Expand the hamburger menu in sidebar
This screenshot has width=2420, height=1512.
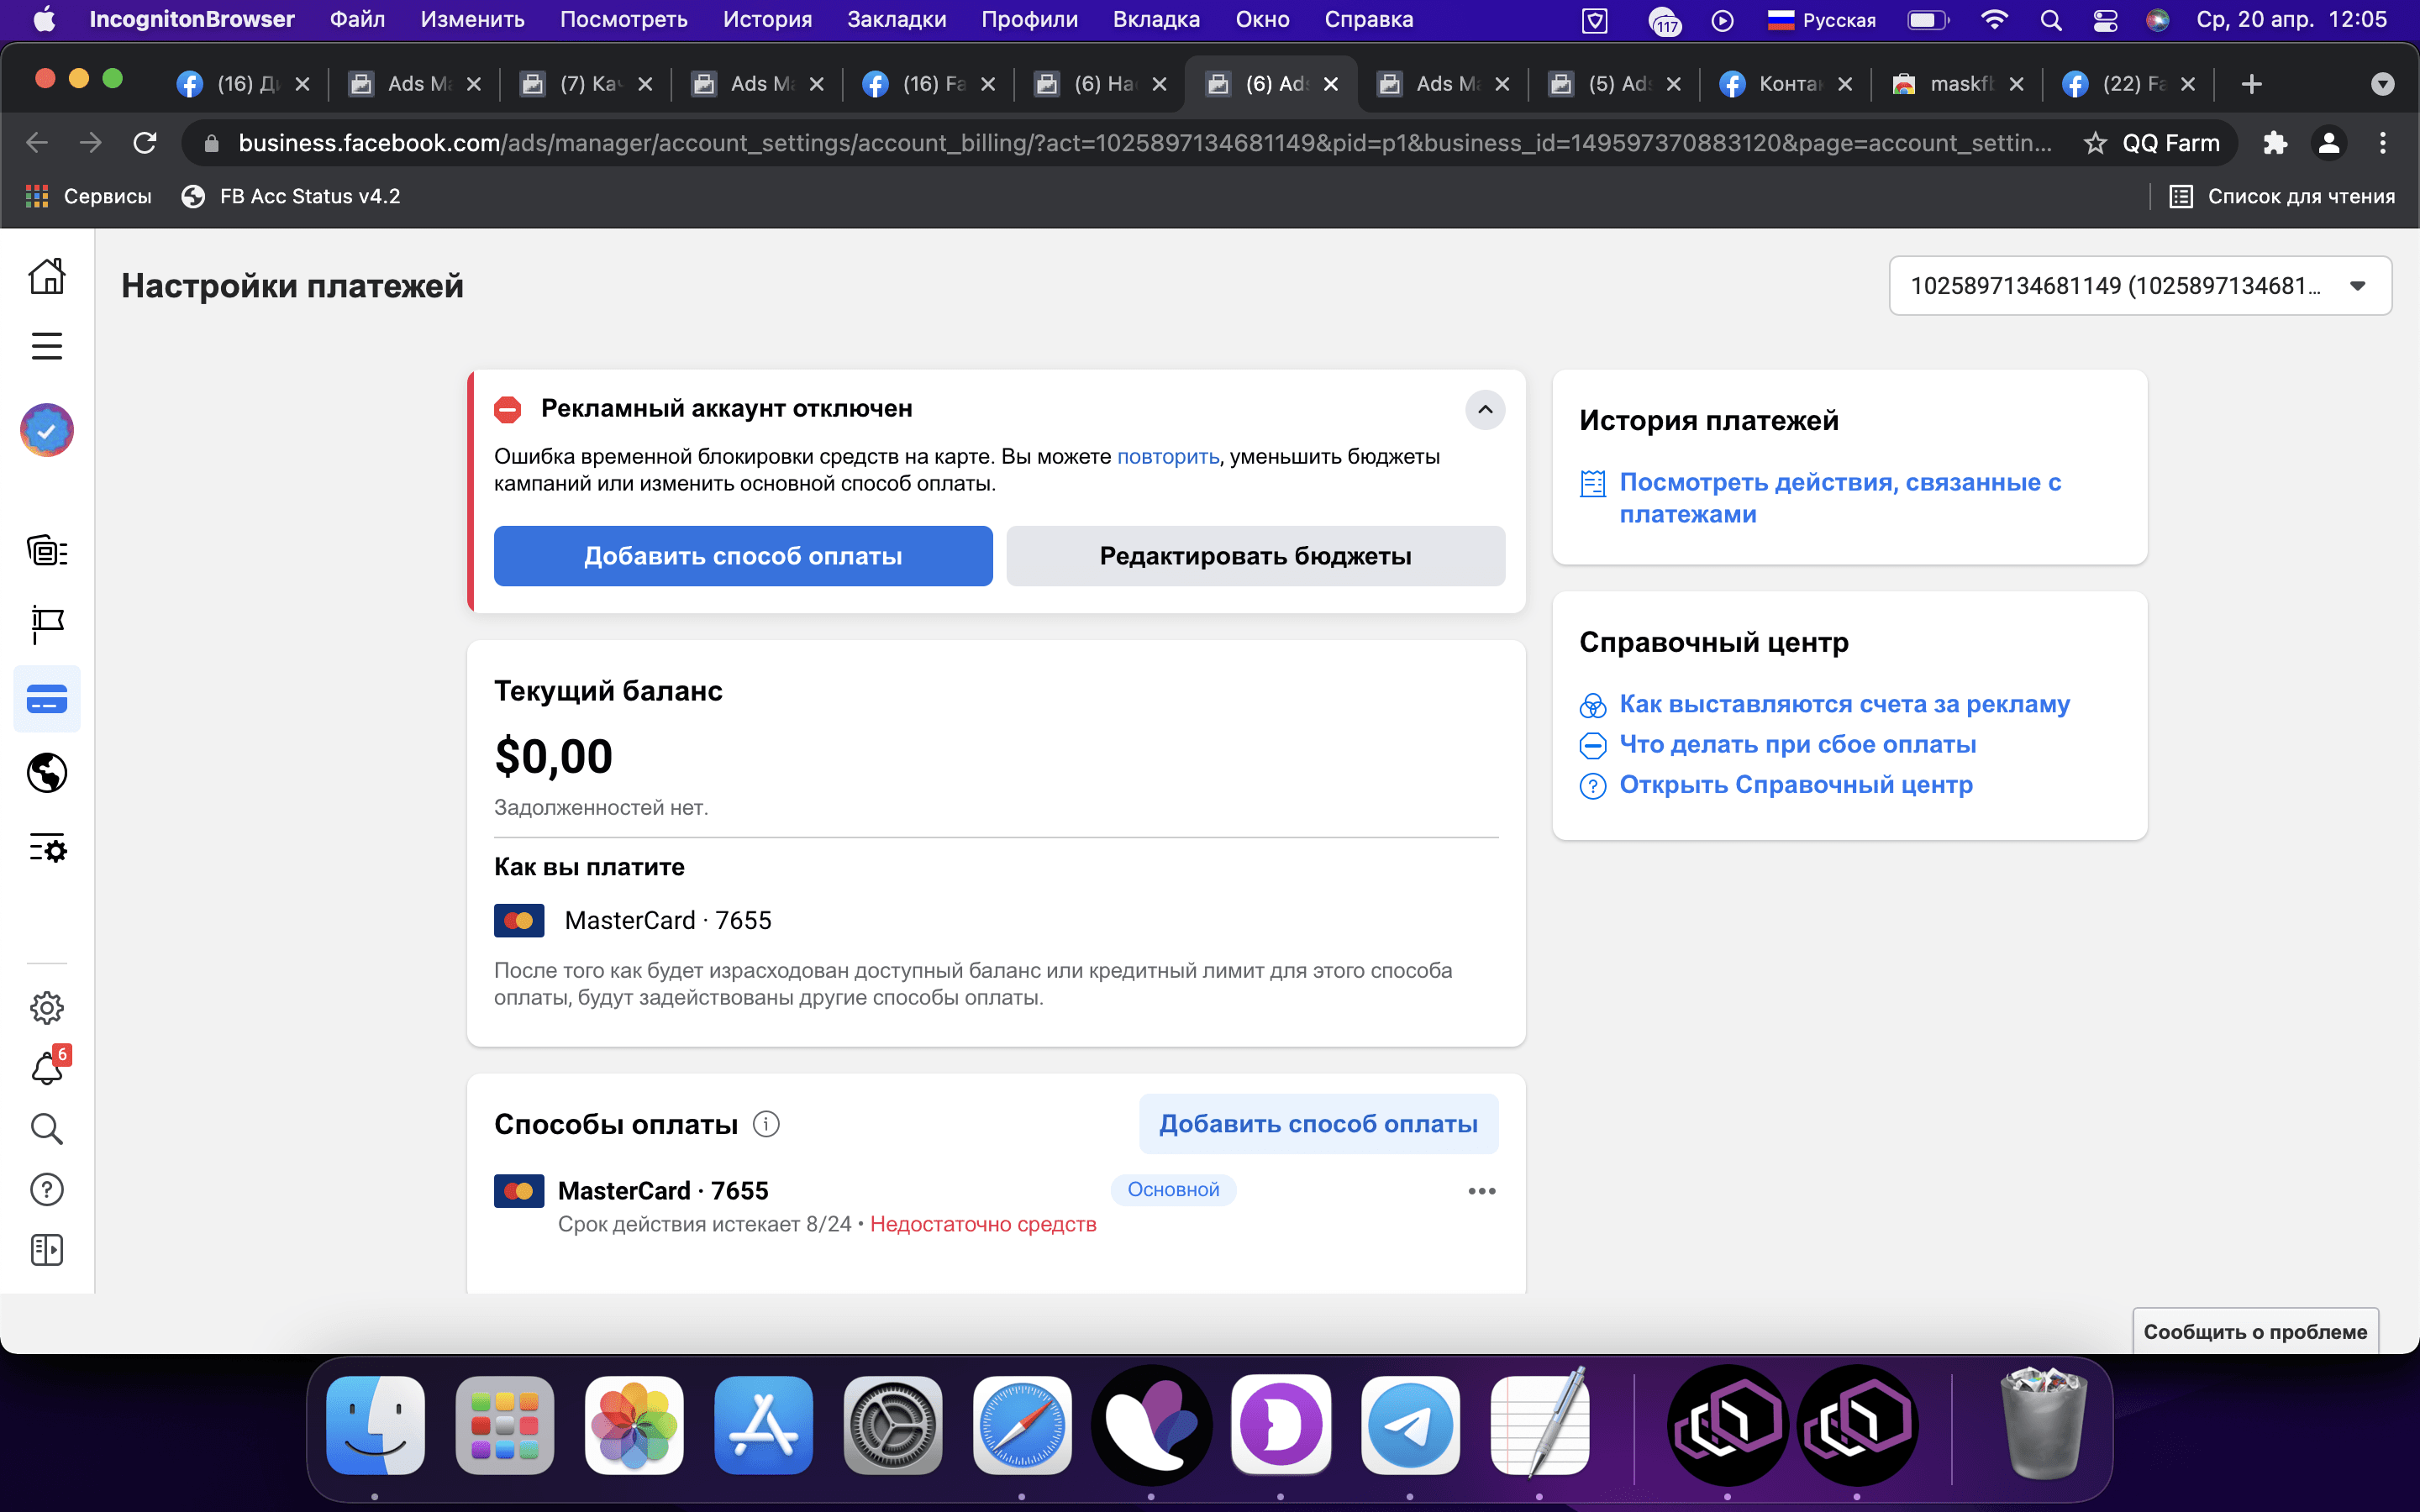47,346
